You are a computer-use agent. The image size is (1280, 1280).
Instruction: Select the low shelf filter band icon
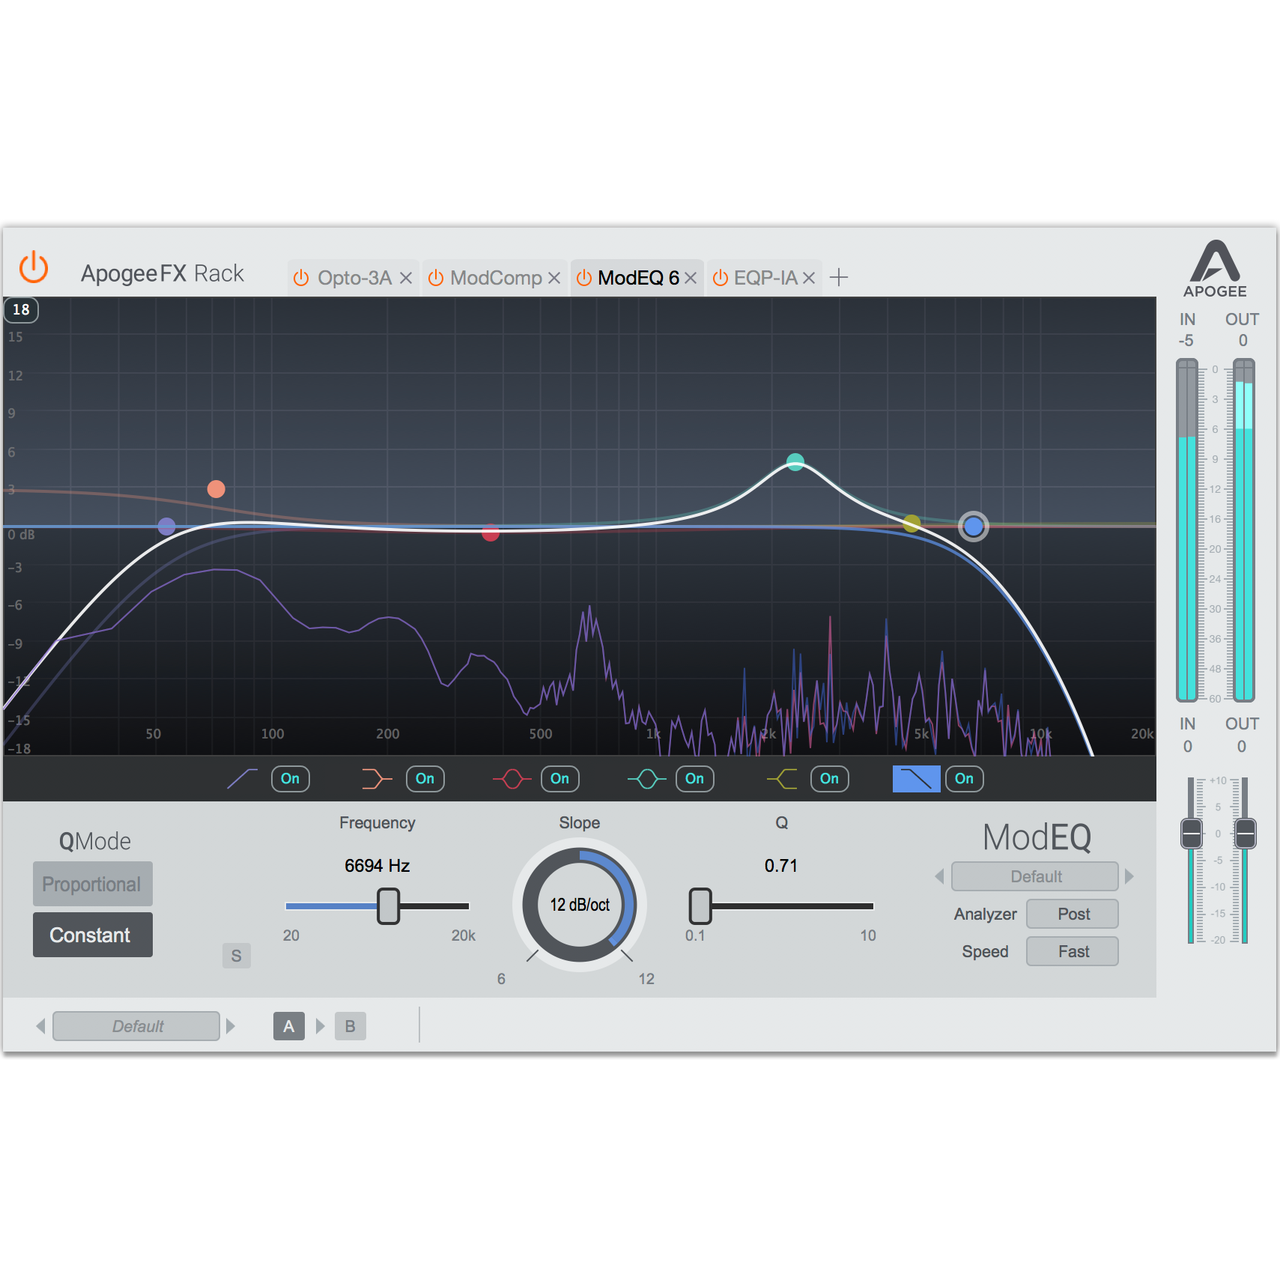tap(375, 778)
